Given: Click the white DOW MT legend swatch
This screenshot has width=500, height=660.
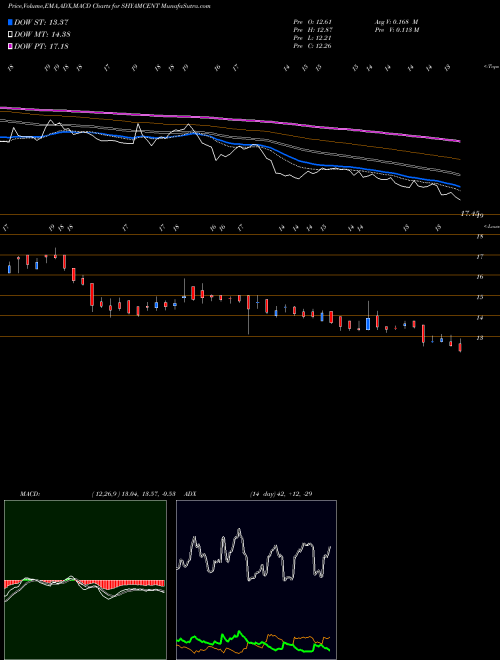Looking at the screenshot, I should [10, 34].
